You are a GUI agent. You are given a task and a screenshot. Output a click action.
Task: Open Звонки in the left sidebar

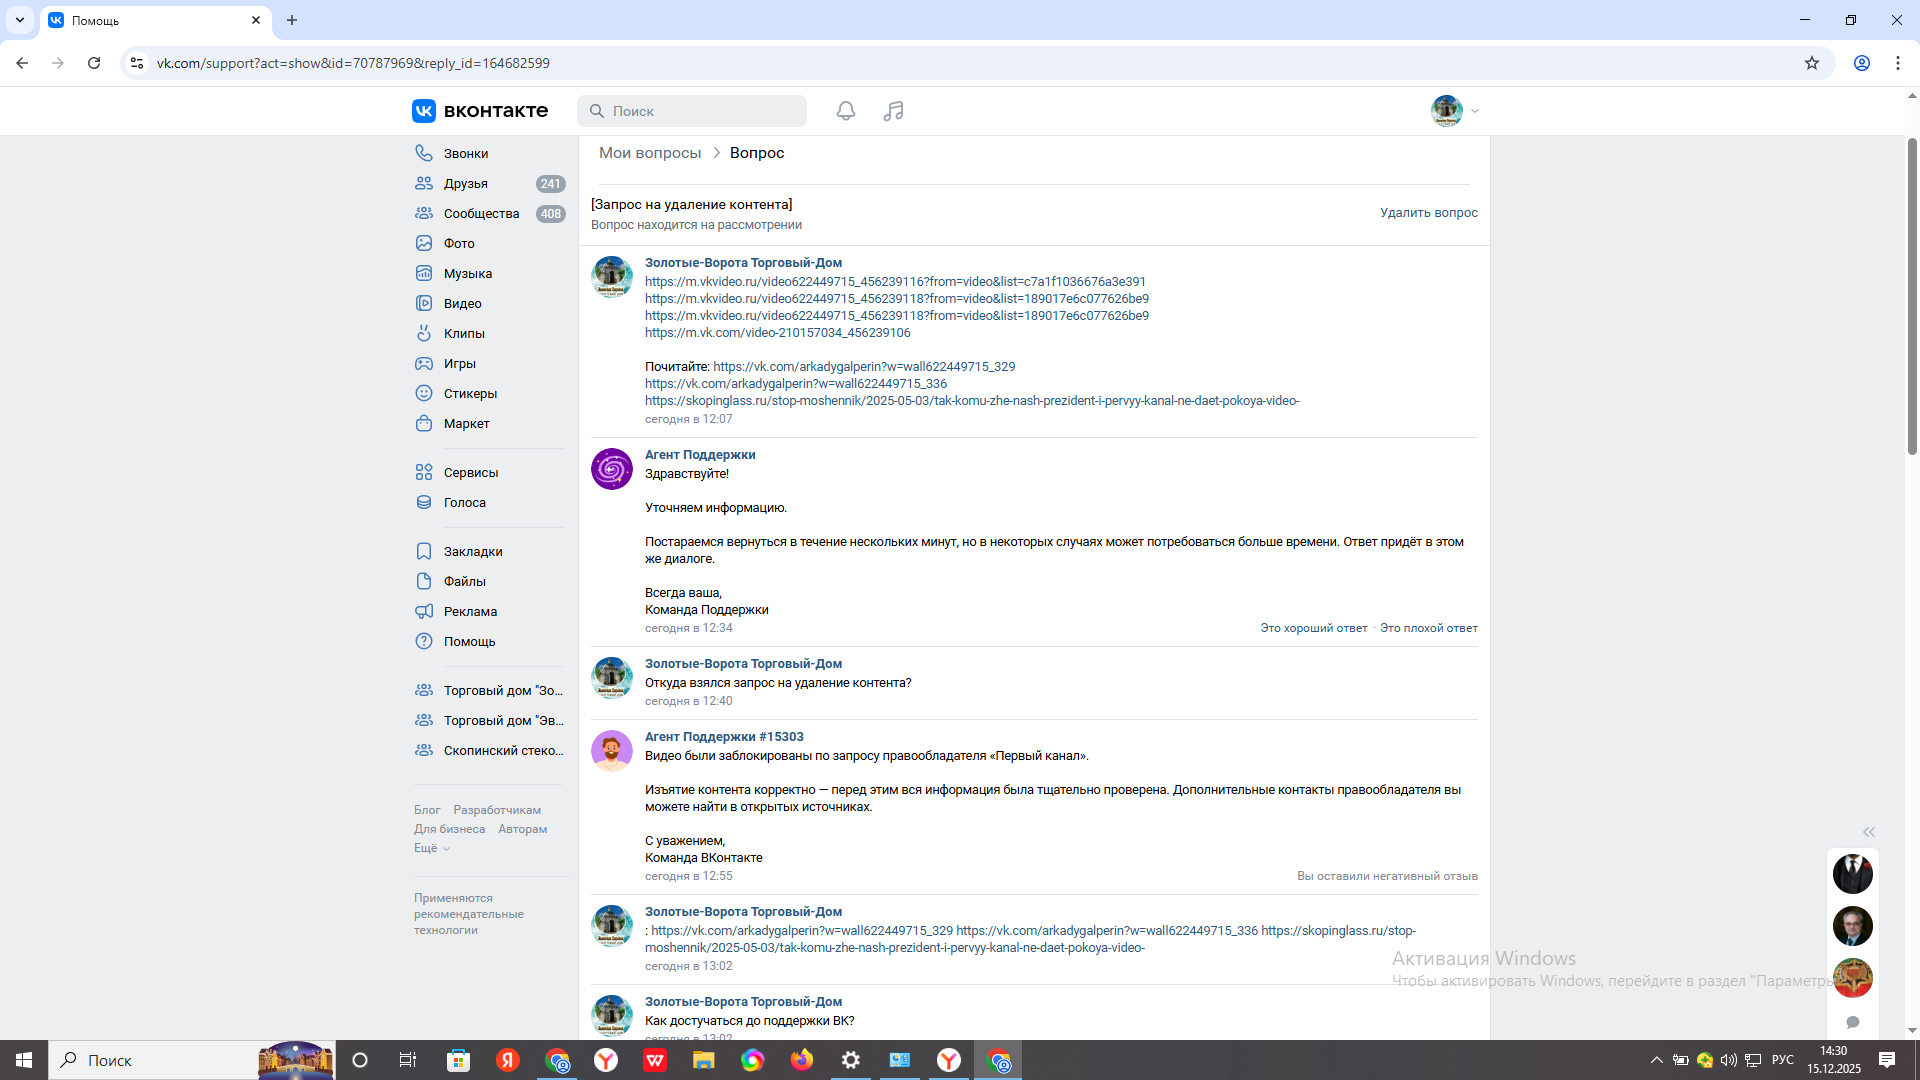pos(465,153)
